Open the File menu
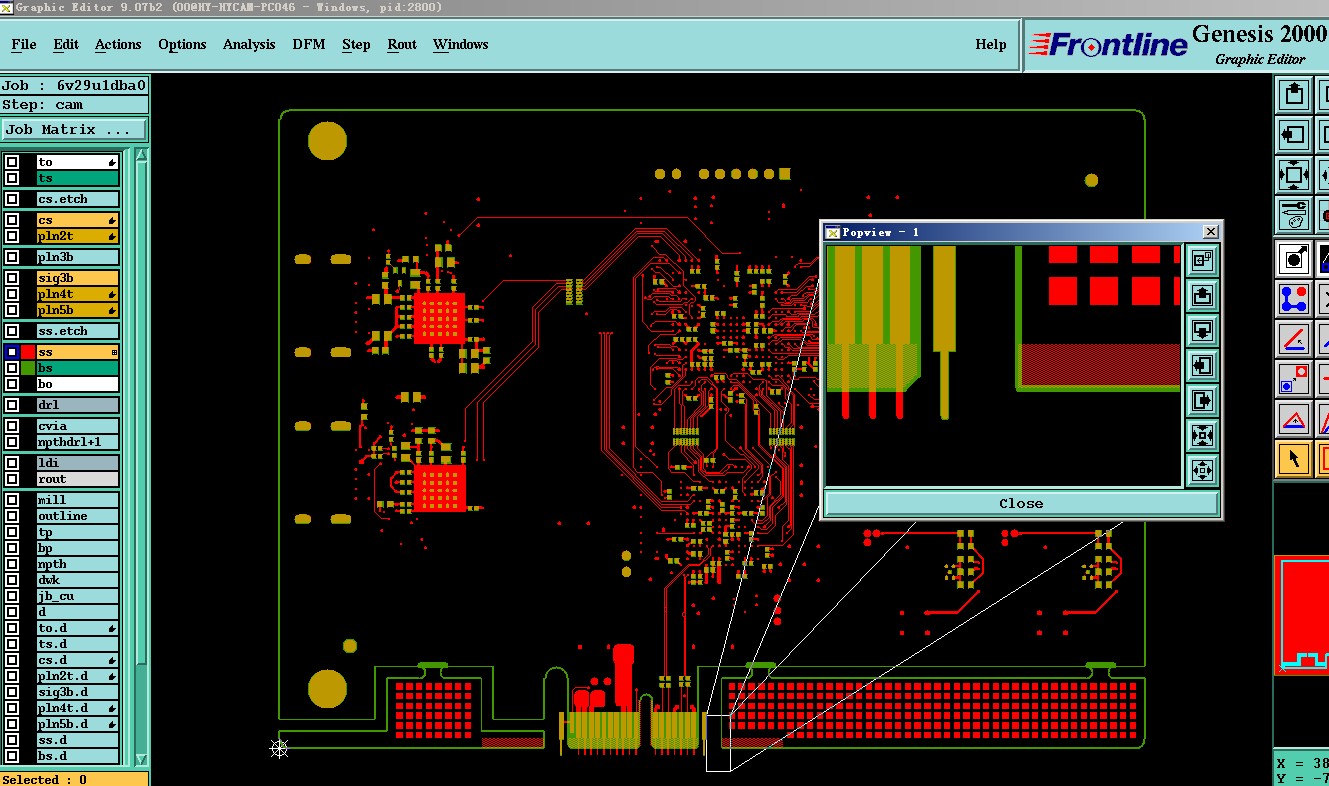1329x786 pixels. click(24, 44)
